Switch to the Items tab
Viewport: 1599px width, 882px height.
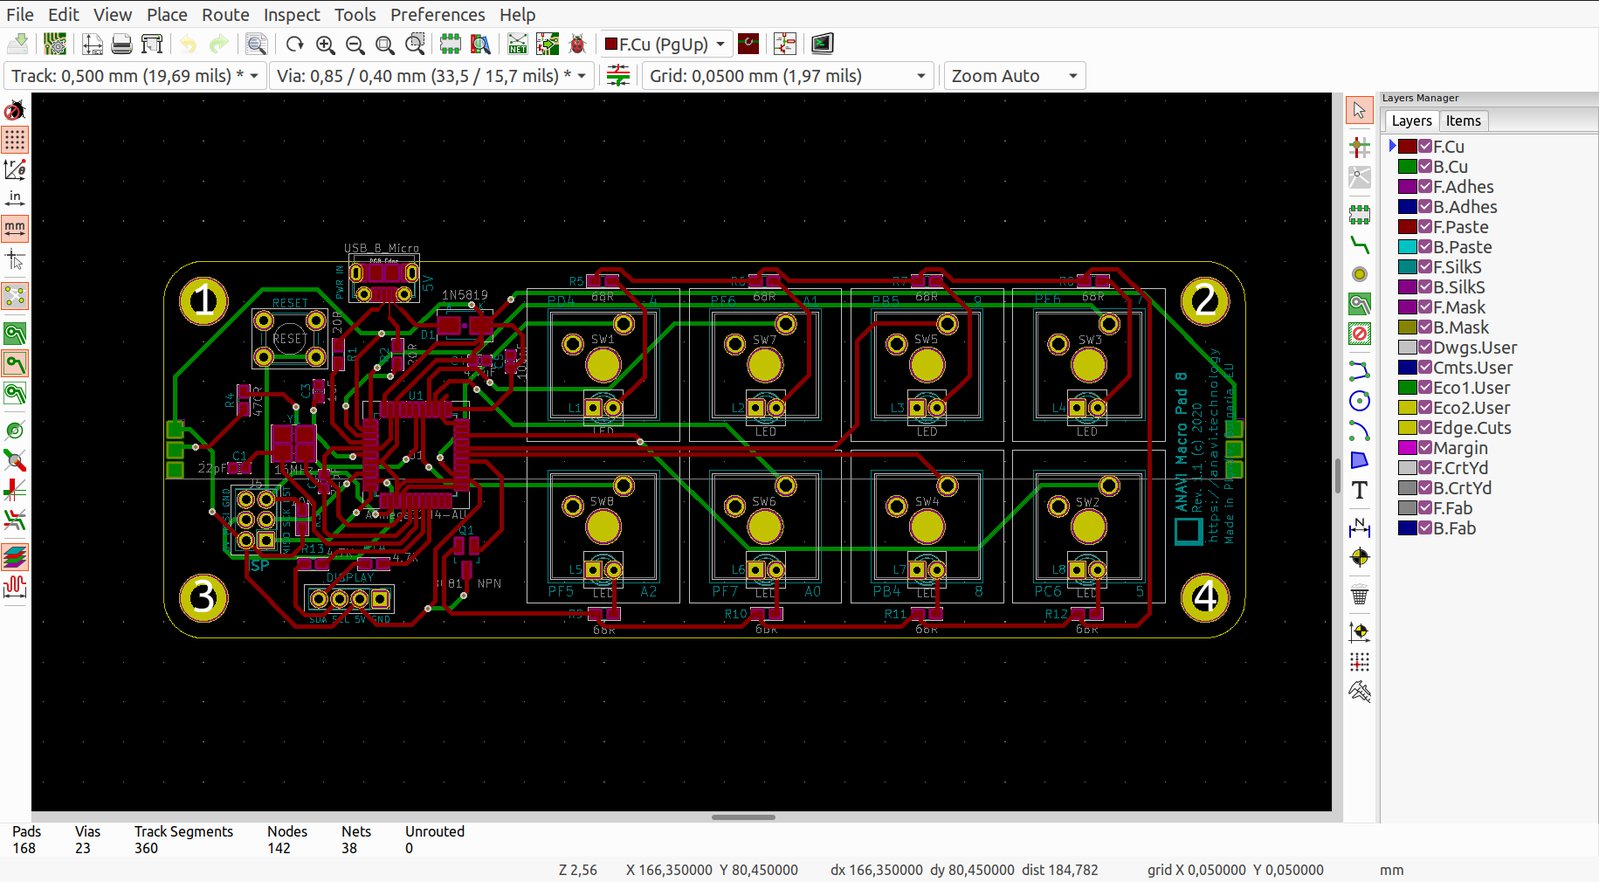tap(1462, 121)
